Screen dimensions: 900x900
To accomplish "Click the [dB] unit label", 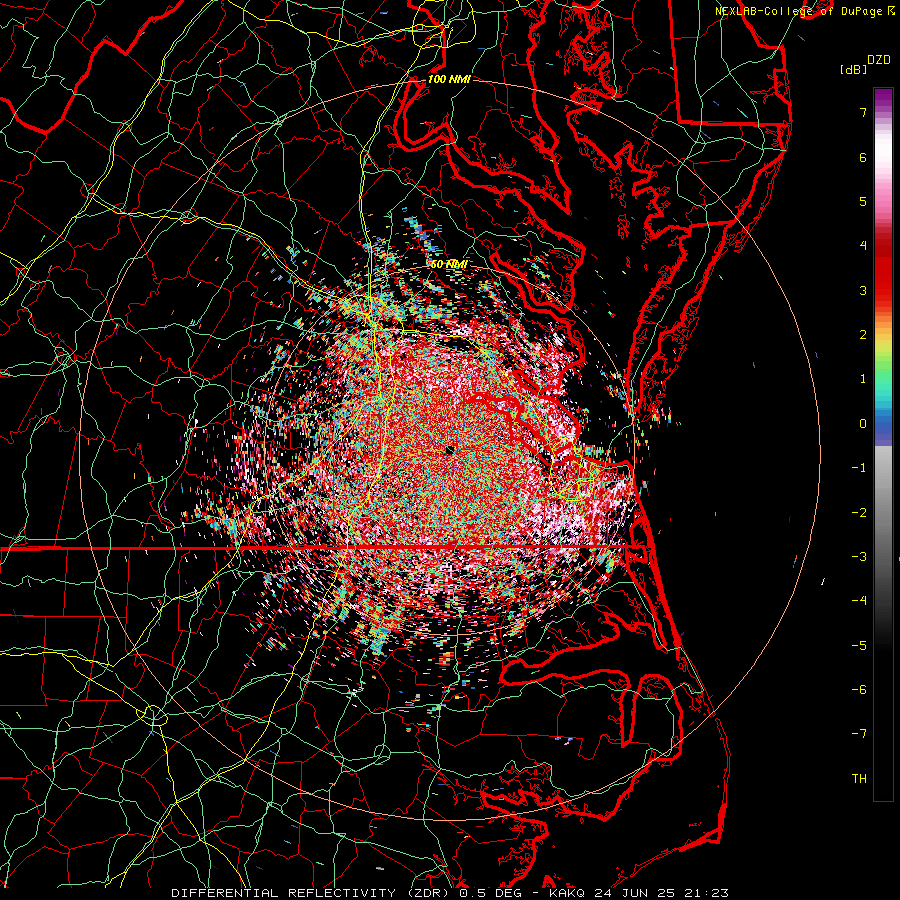I will click(x=853, y=69).
